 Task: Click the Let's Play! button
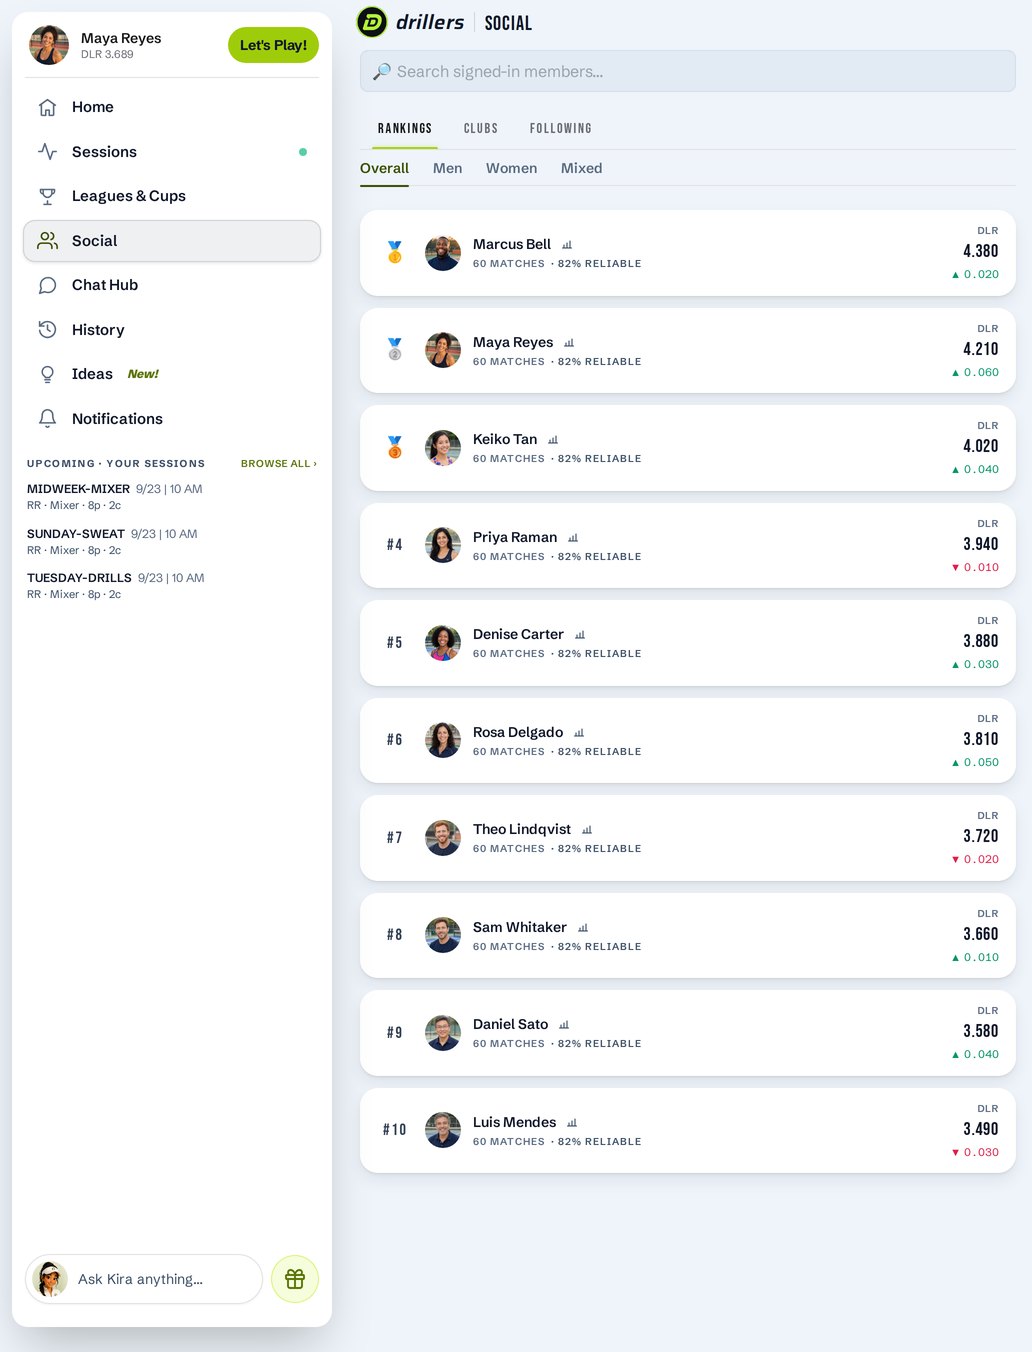[x=274, y=45]
